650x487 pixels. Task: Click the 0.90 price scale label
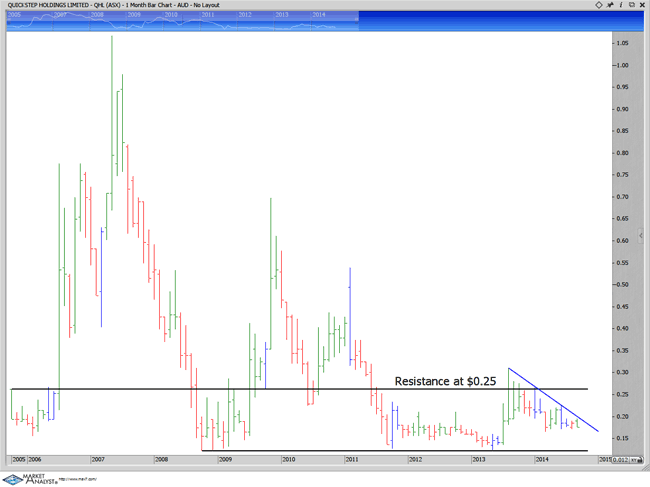point(622,109)
